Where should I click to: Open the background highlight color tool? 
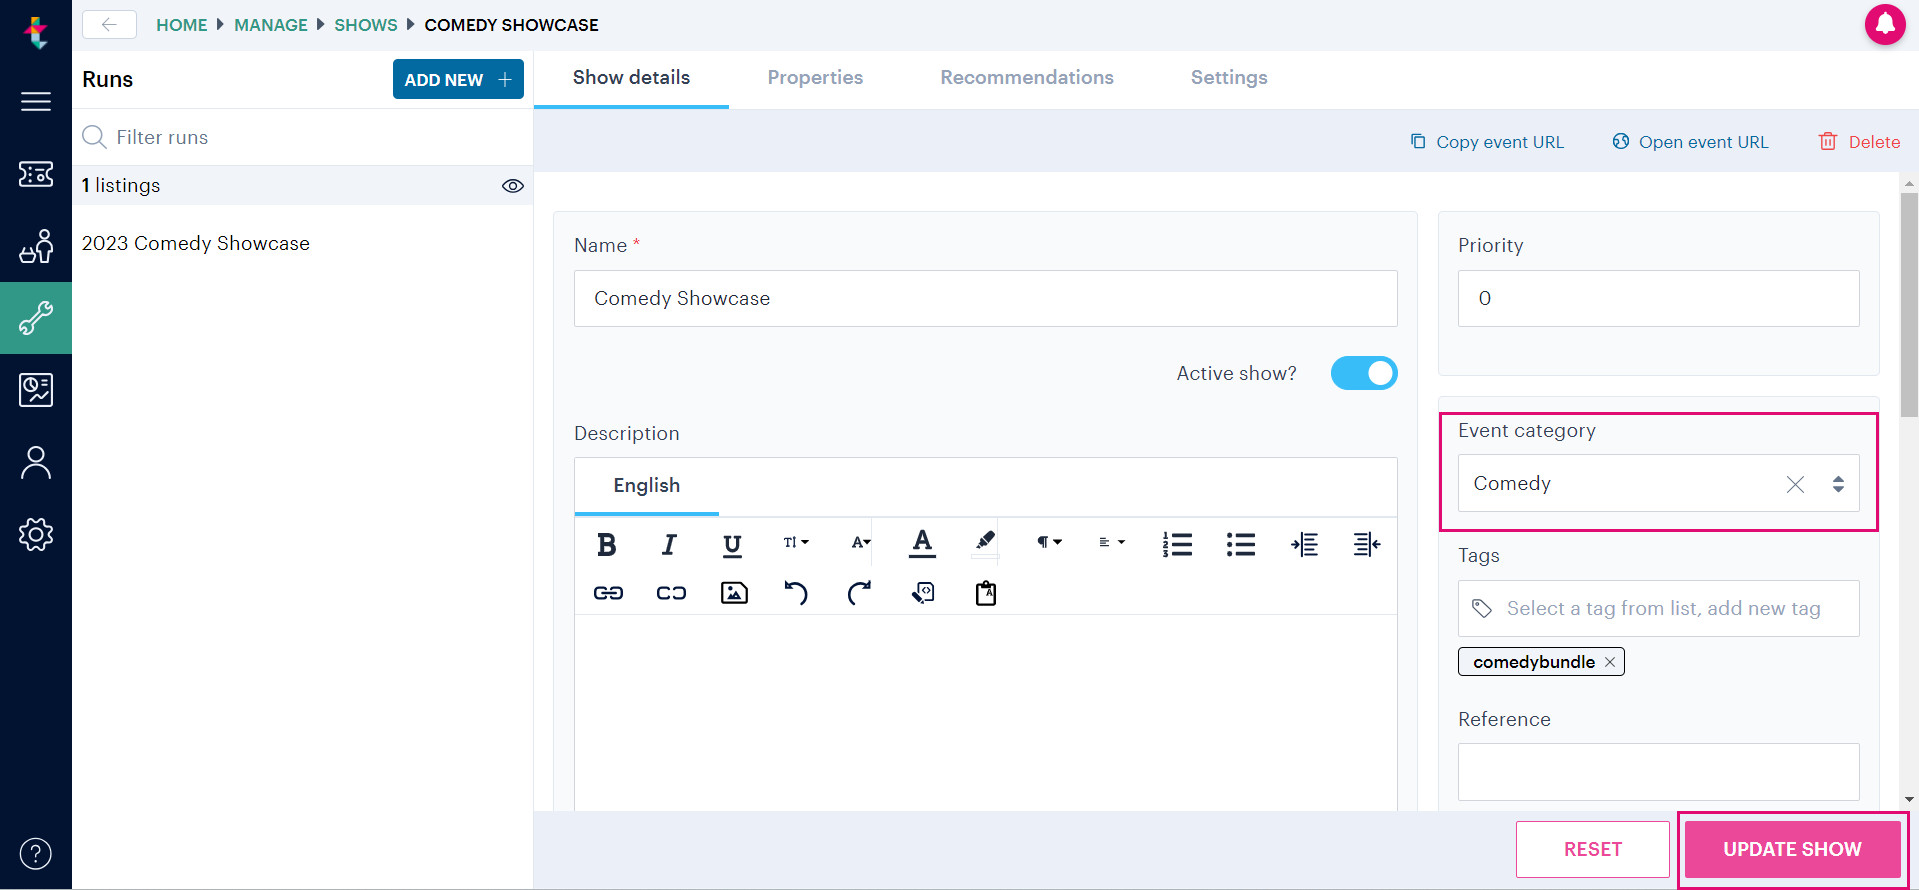click(x=985, y=542)
